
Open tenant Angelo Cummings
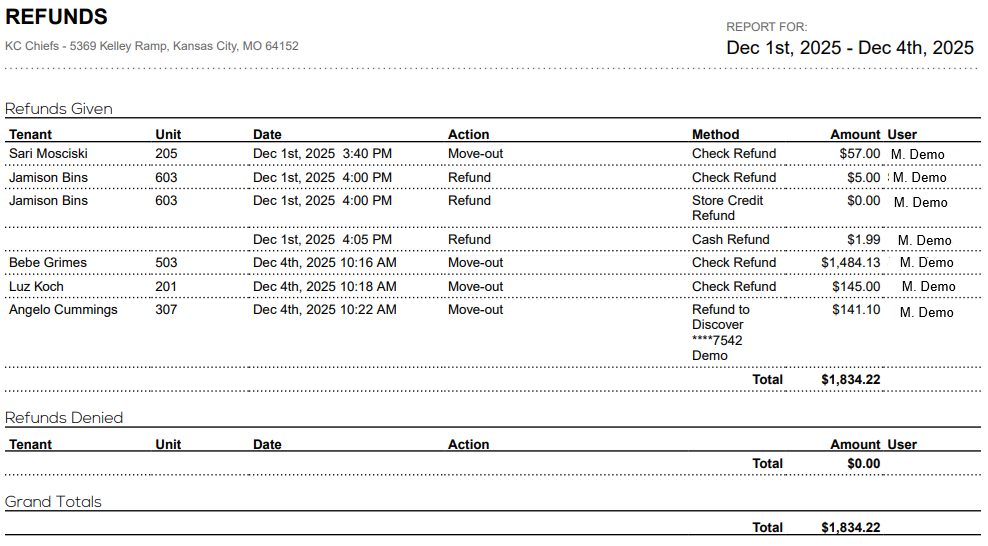(63, 310)
